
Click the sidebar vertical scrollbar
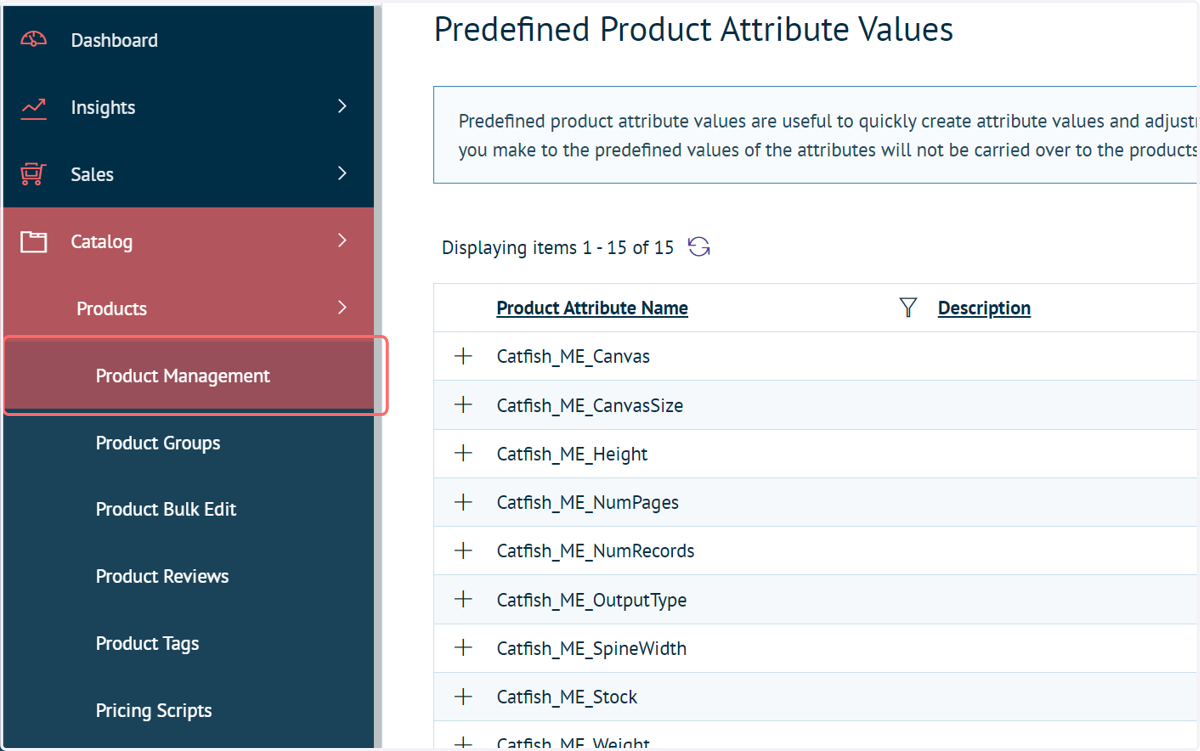tap(378, 376)
